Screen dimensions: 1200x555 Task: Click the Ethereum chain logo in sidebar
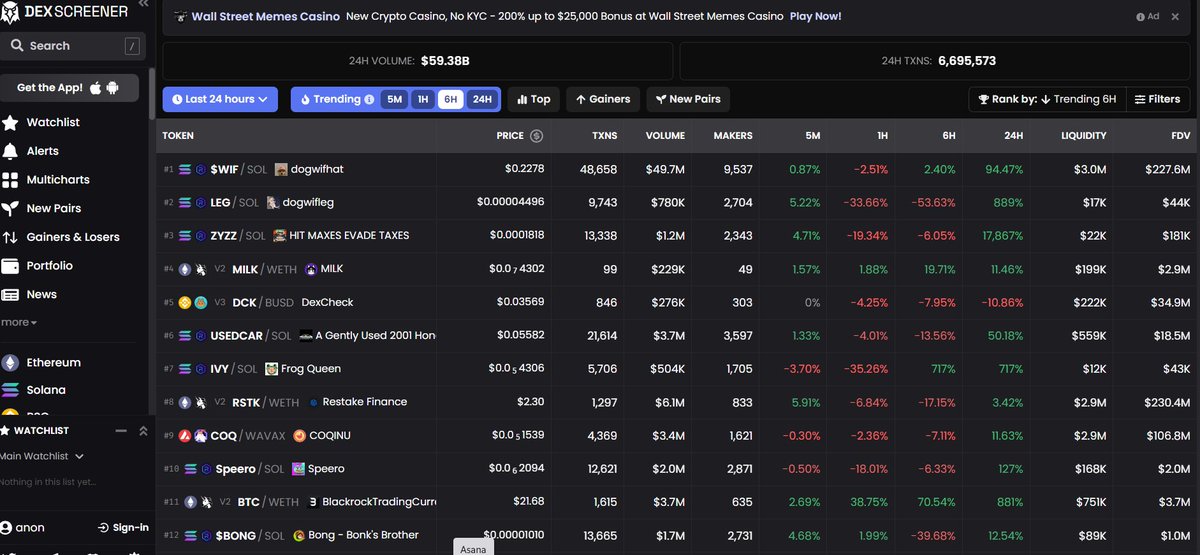tap(10, 362)
